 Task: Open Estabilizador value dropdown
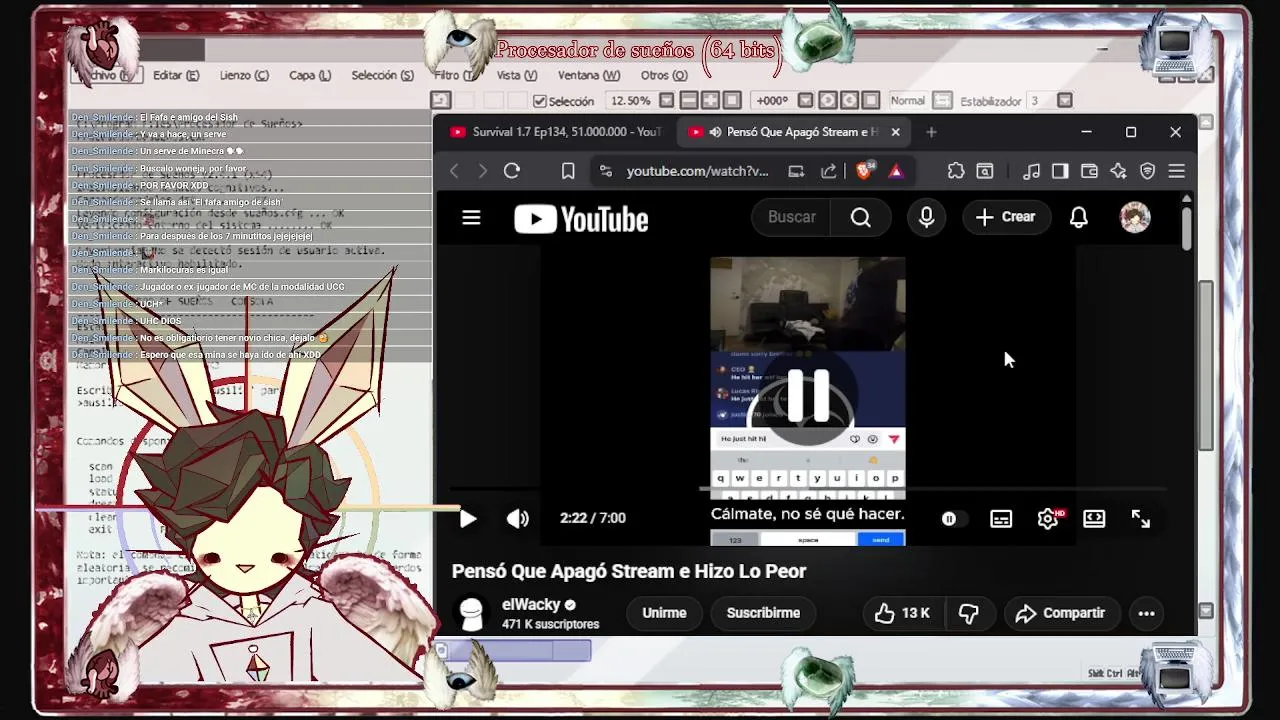pyautogui.click(x=1065, y=101)
